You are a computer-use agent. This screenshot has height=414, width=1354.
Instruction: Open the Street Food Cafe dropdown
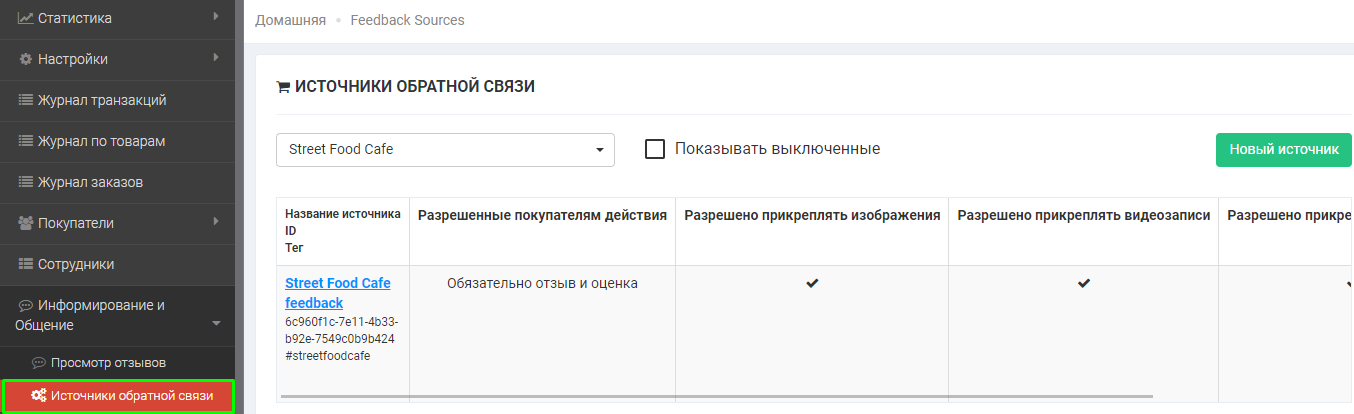(445, 150)
